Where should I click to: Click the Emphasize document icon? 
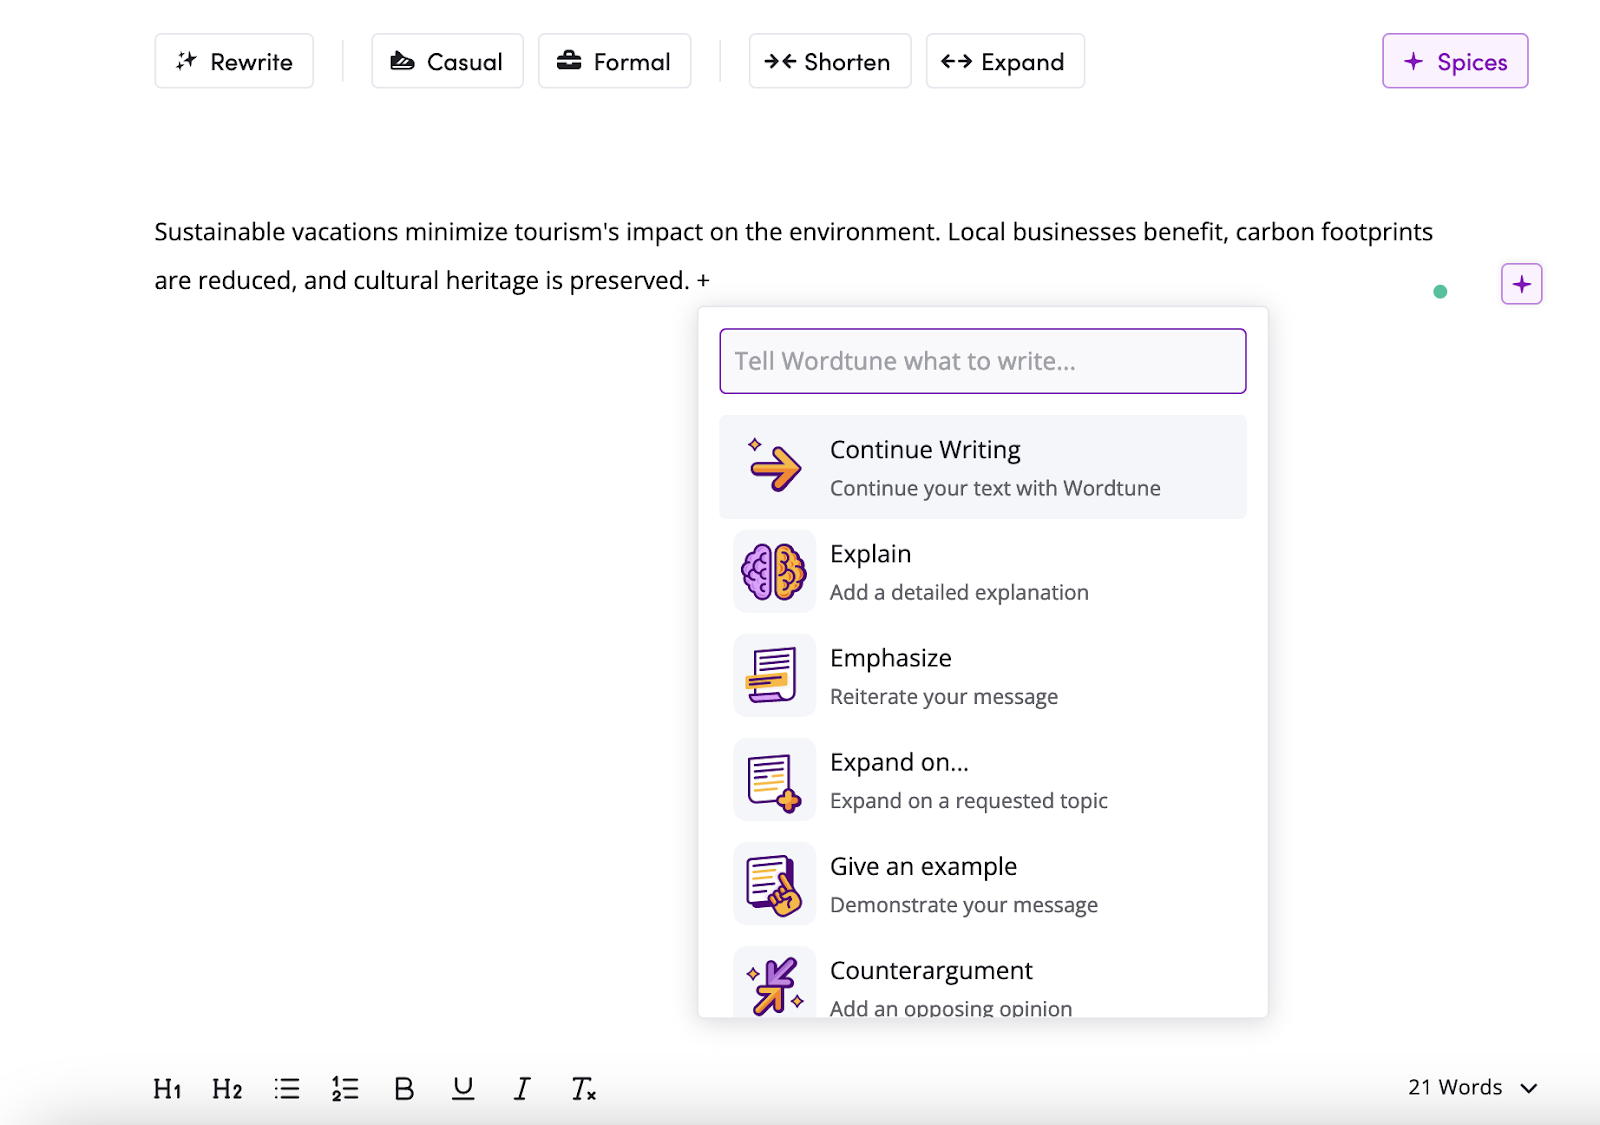click(774, 675)
